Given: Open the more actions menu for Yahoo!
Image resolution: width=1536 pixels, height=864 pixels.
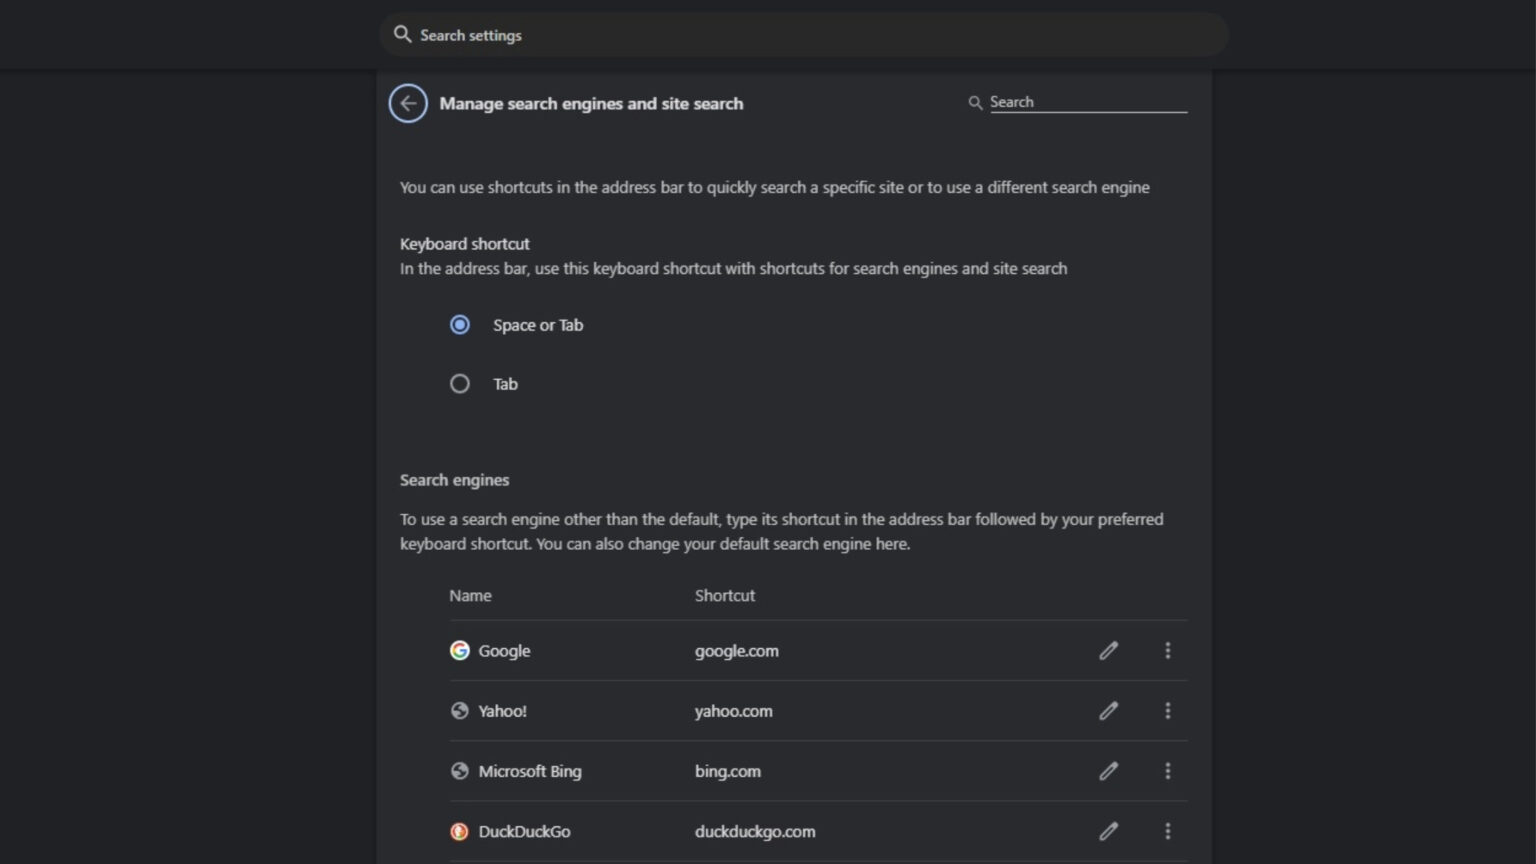Looking at the screenshot, I should tap(1168, 710).
